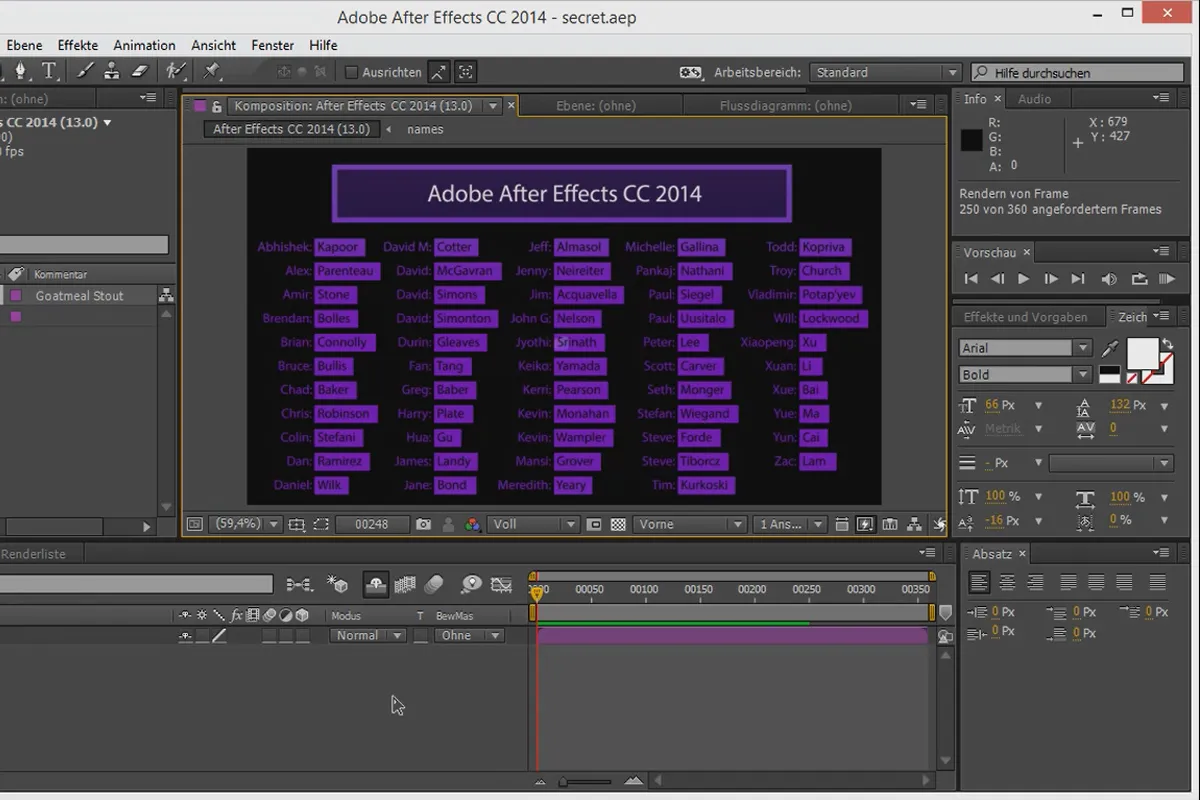This screenshot has height=800, width=1200.
Task: Click the flowchart icon beside Goatmeal Stout
Action: coord(166,296)
